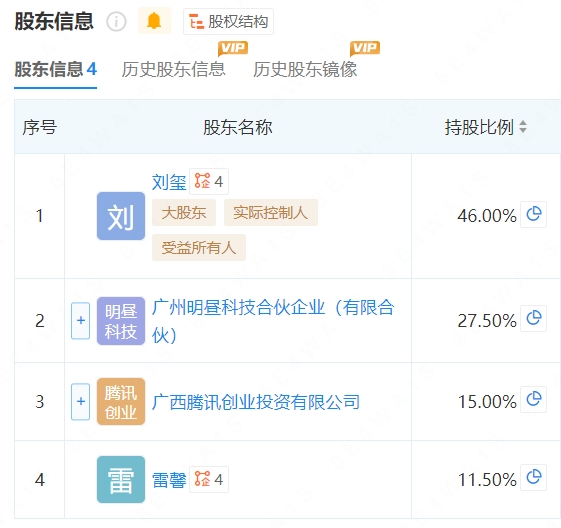Image resolution: width=561 pixels, height=528 pixels.
Task: Open pie chart icon for 15.00% share
Action: click(x=533, y=400)
